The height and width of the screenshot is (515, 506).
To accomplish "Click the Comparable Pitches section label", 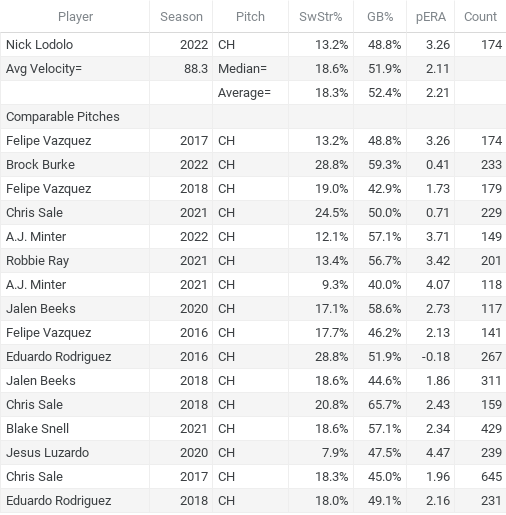I will 63,117.
